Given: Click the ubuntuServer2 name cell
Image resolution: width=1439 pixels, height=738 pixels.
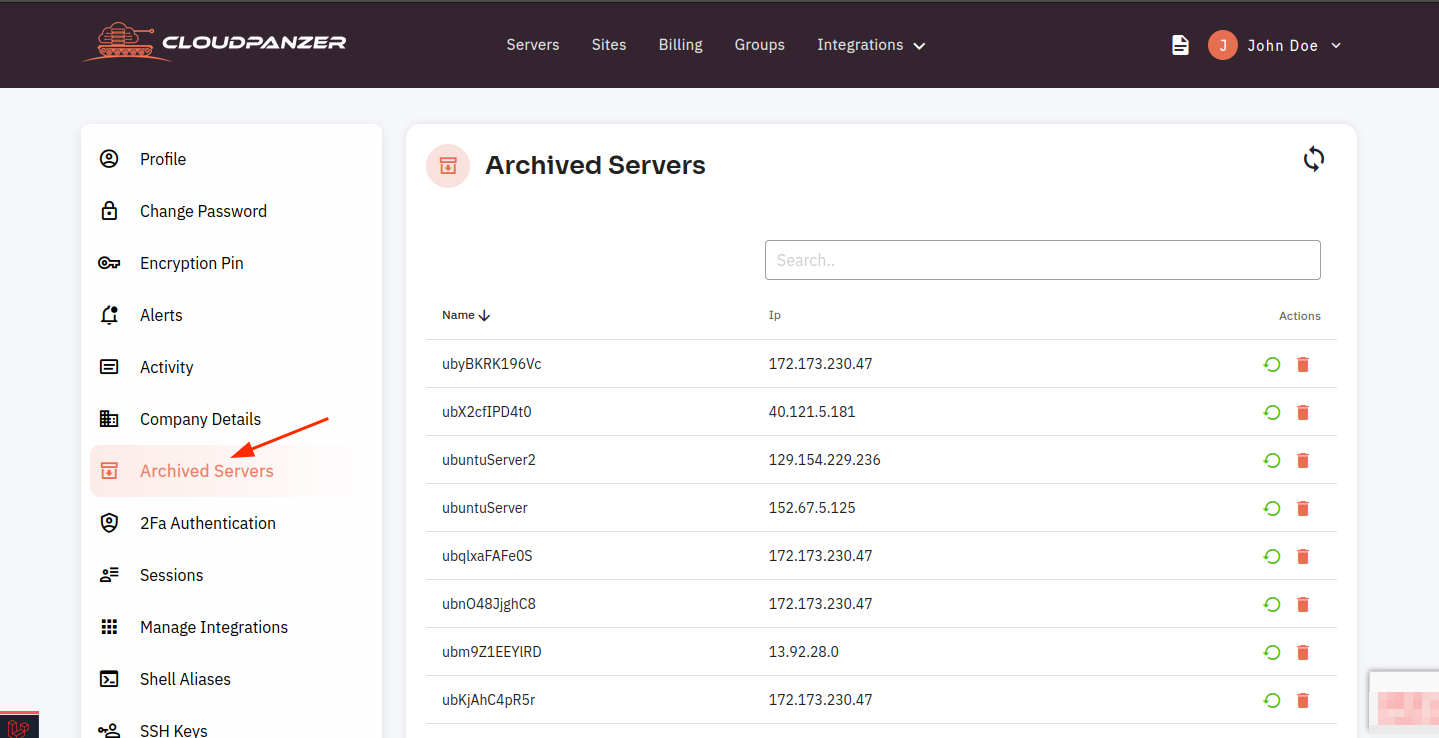Looking at the screenshot, I should tap(489, 460).
